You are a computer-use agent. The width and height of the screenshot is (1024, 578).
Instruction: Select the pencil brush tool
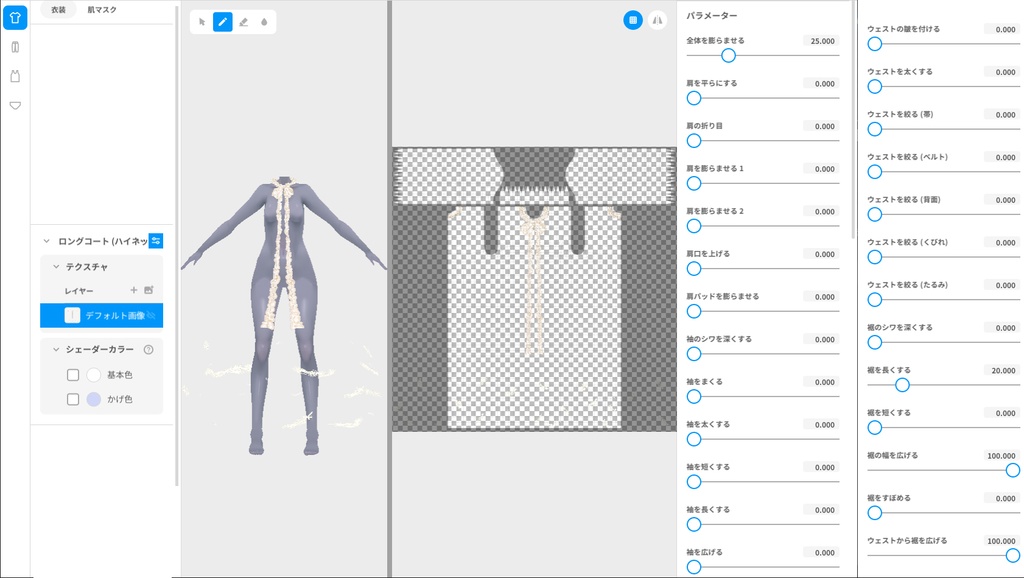223,22
